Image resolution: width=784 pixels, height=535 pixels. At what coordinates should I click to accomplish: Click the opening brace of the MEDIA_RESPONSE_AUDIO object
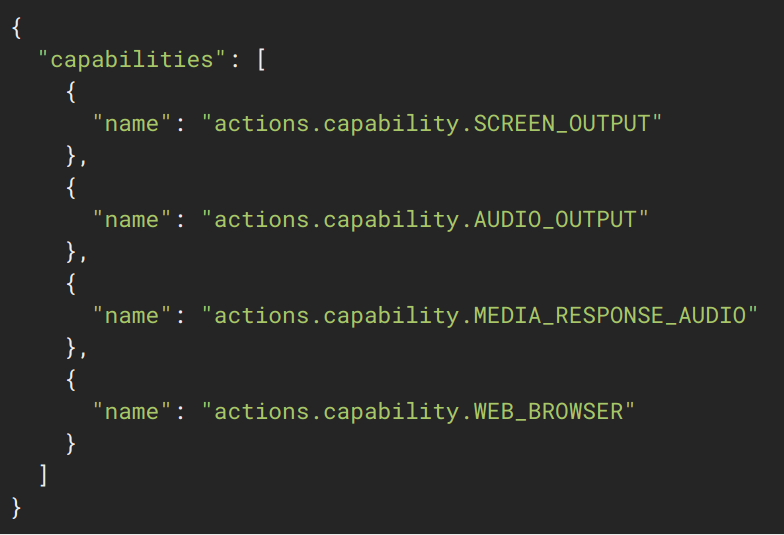click(71, 283)
